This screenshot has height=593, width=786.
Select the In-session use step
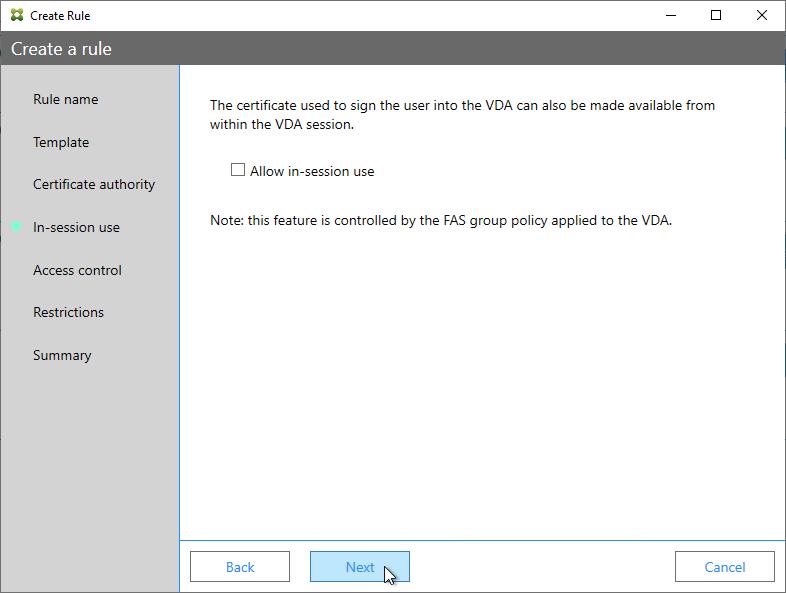pos(76,228)
